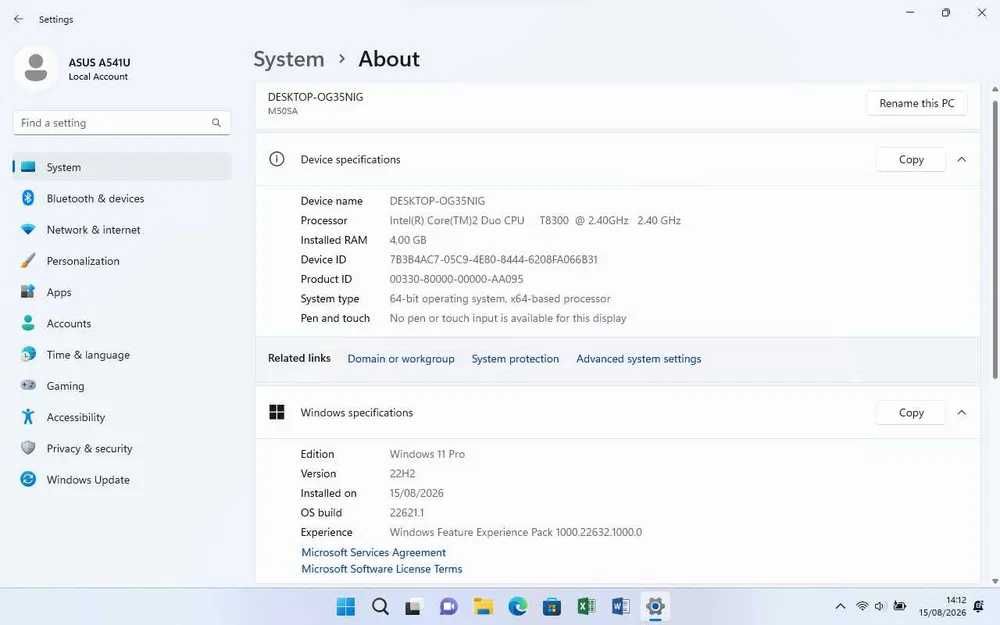This screenshot has height=625, width=1000.
Task: Open Microsoft Services Agreement link
Action: pyautogui.click(x=373, y=552)
